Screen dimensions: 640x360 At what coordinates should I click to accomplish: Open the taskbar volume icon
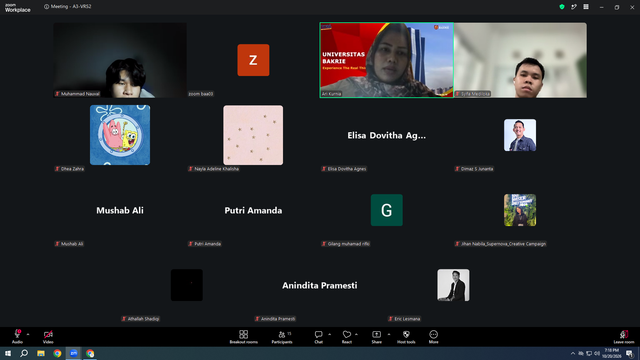597,353
